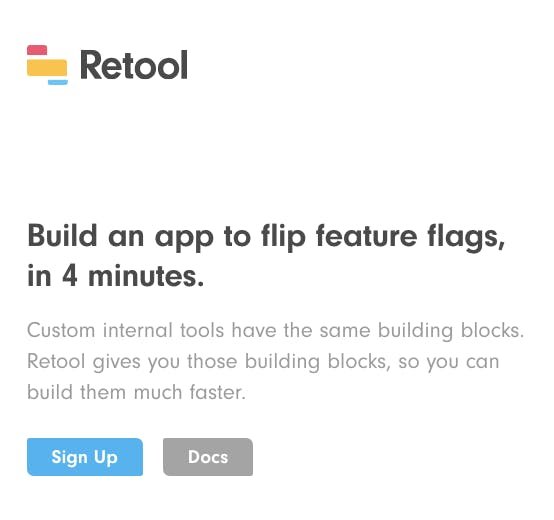
Task: Open the Docs button
Action: [208, 457]
